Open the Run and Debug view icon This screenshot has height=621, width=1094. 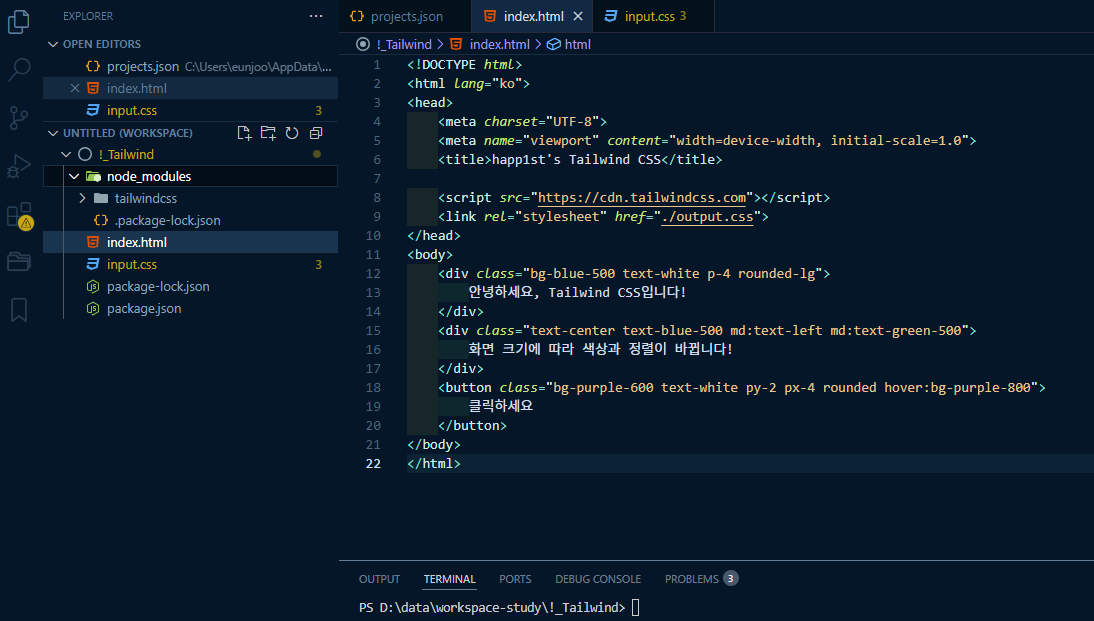[19, 167]
